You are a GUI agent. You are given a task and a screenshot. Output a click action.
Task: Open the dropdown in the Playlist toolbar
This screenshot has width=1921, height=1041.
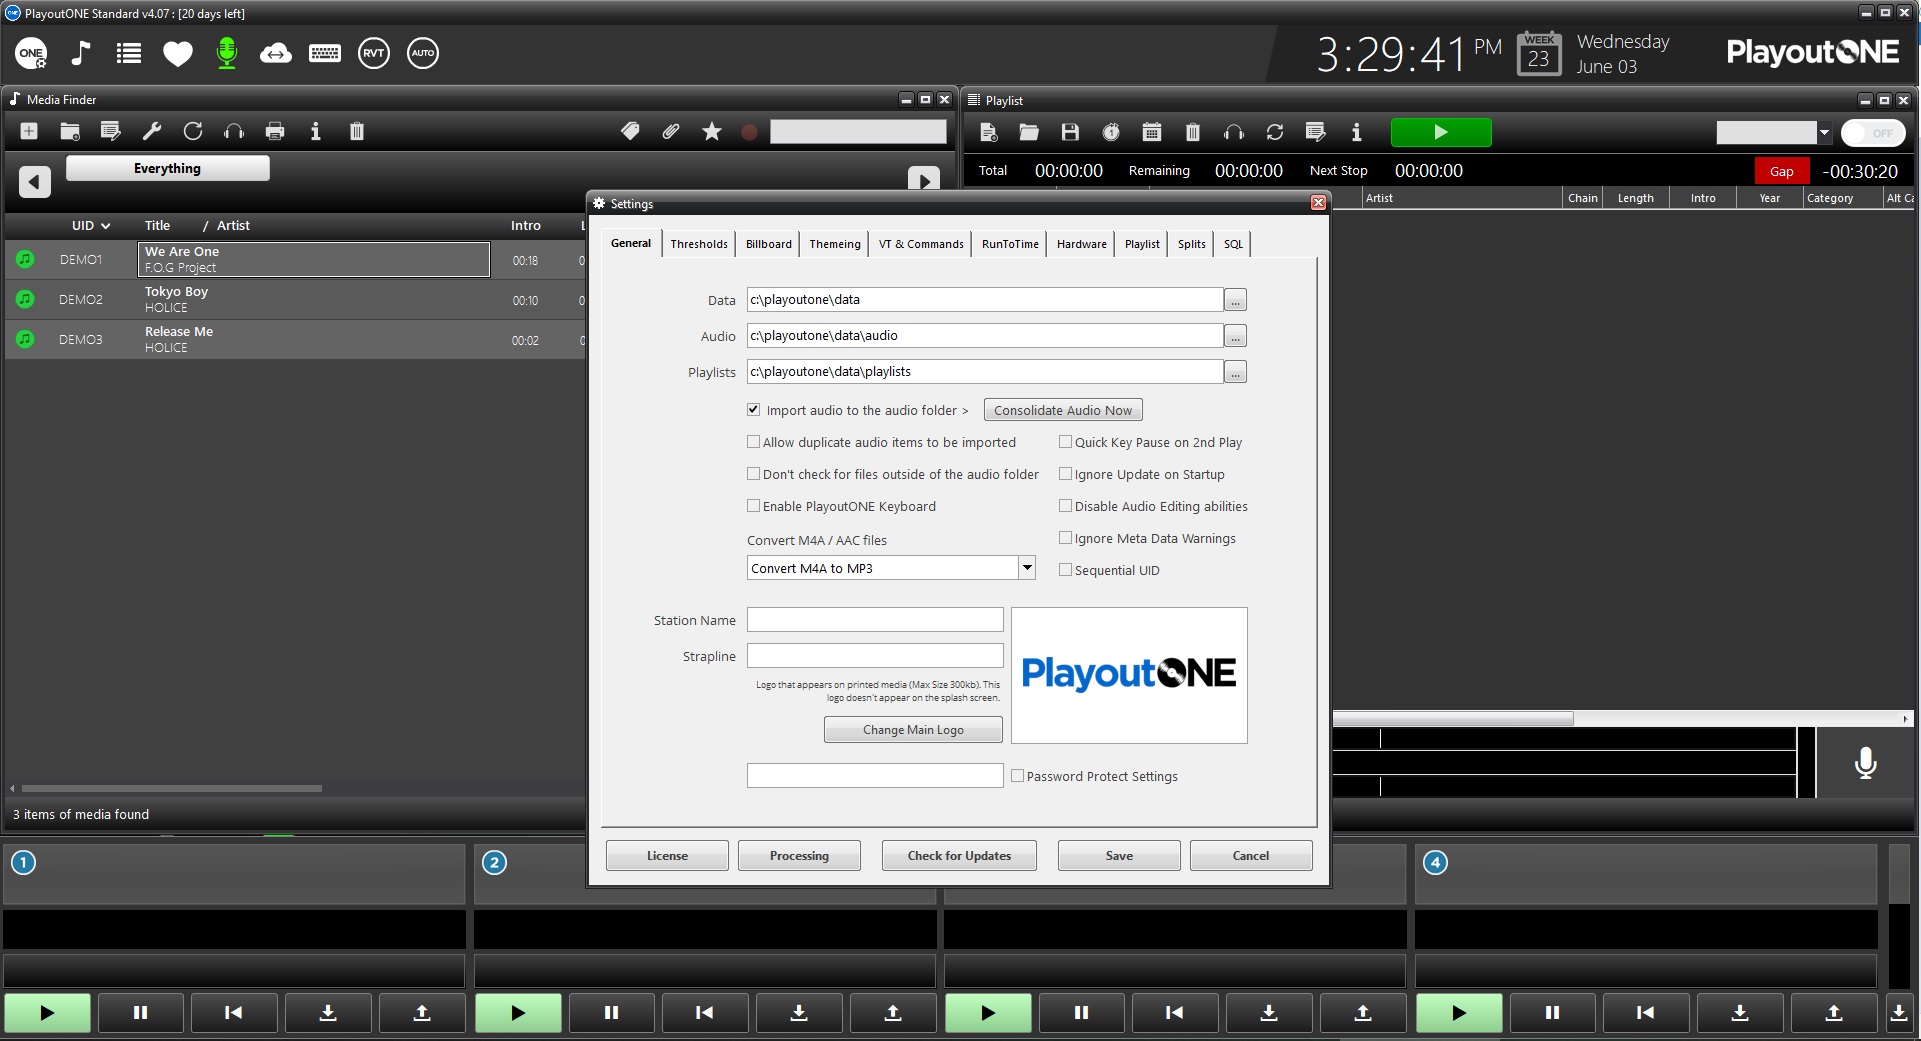tap(1824, 133)
